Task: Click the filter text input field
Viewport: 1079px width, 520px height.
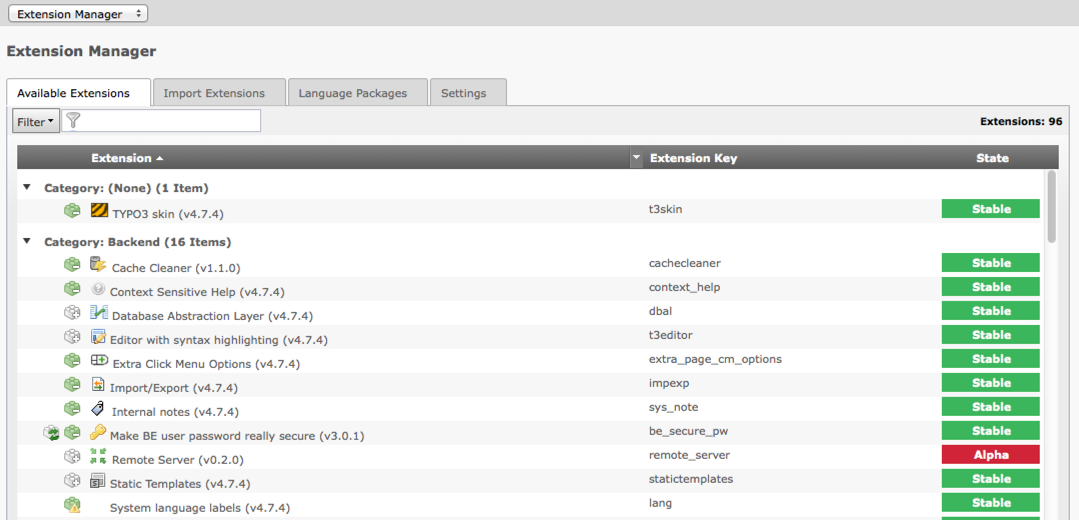Action: point(161,120)
